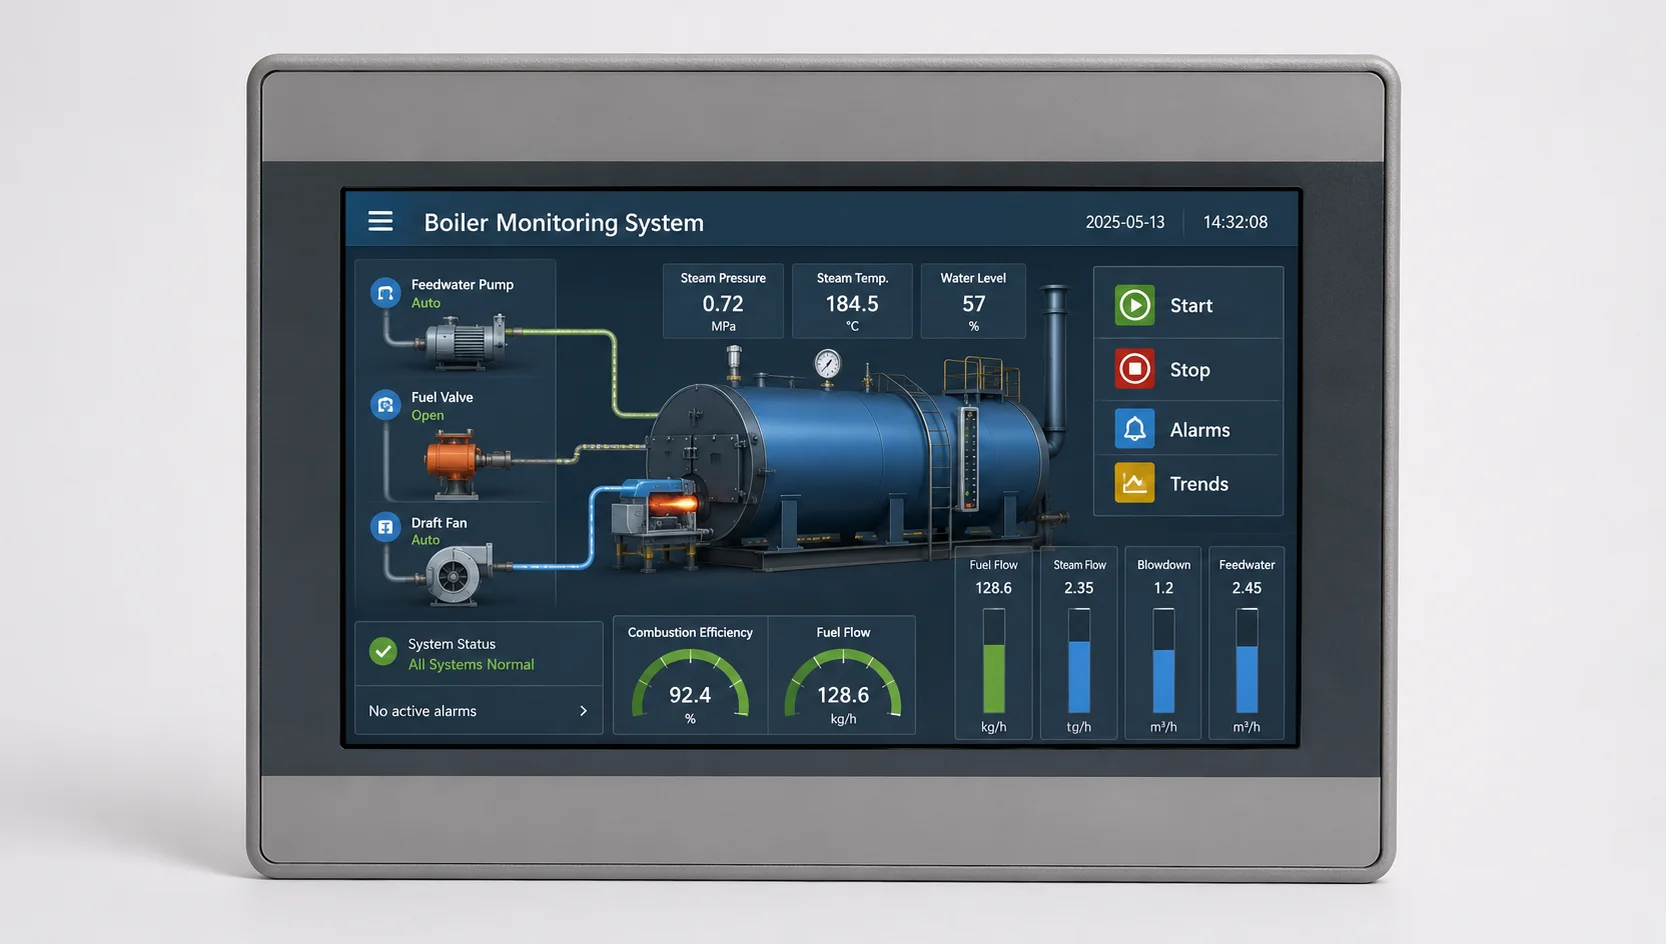Click the Steam Pressure 0.72 MPa tile

(723, 301)
